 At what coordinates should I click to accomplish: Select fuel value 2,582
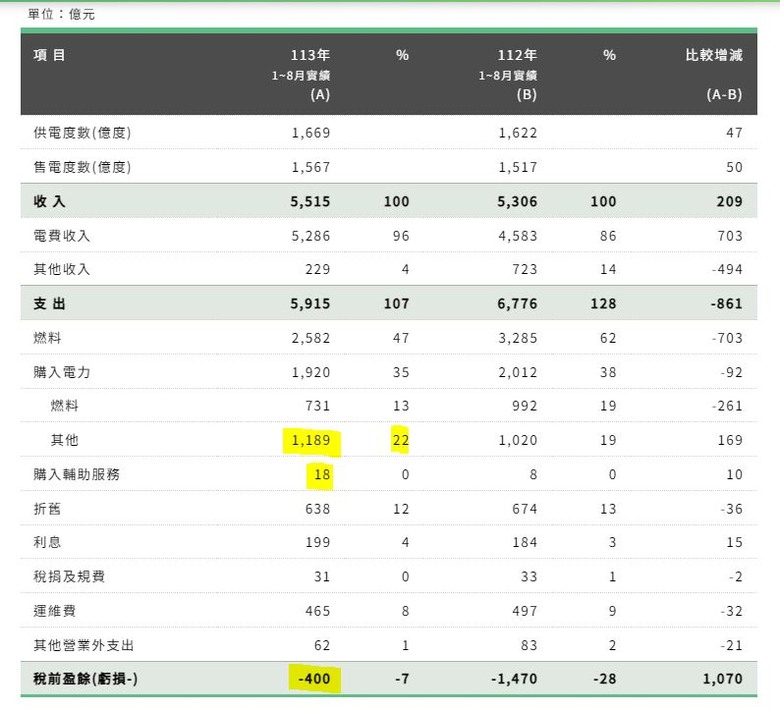click(x=311, y=338)
